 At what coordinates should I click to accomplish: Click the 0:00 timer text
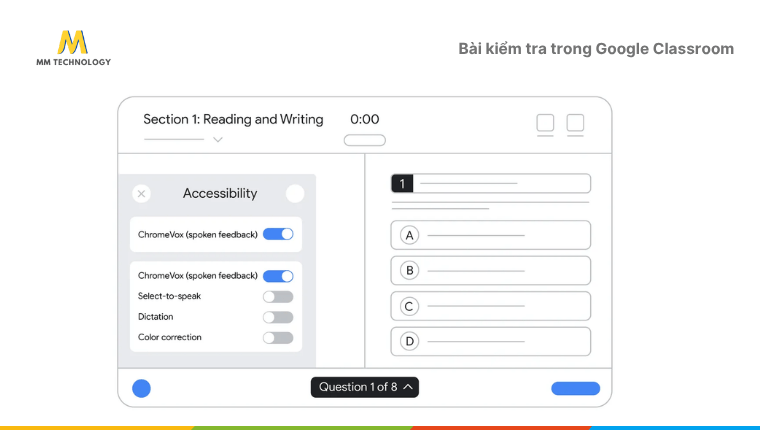pos(365,119)
